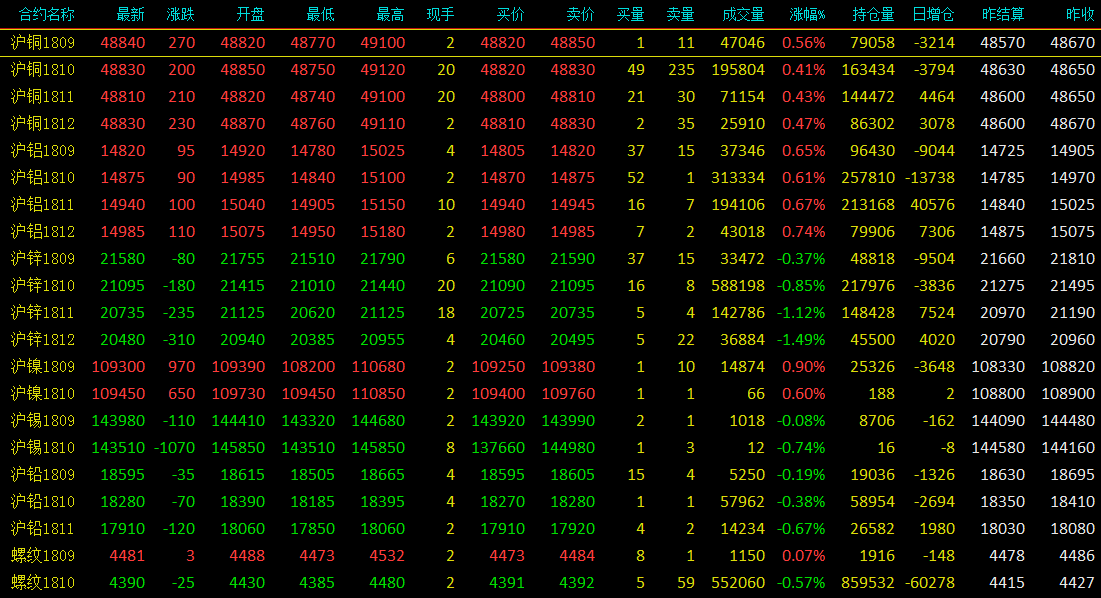
Task: Select the 沪铜1811 contract name
Action: [43, 97]
